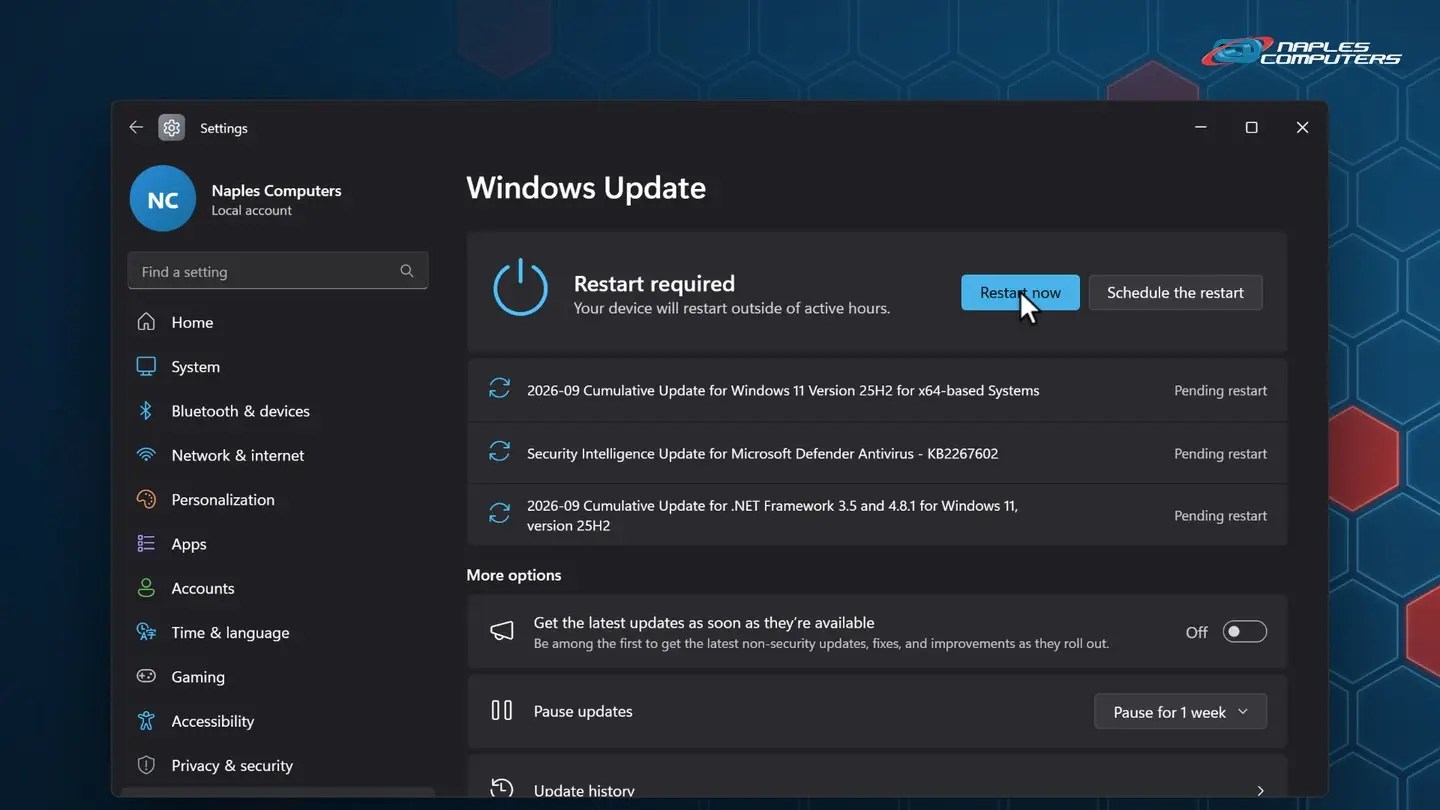Open the Pause for 1 week dropdown

(1181, 712)
